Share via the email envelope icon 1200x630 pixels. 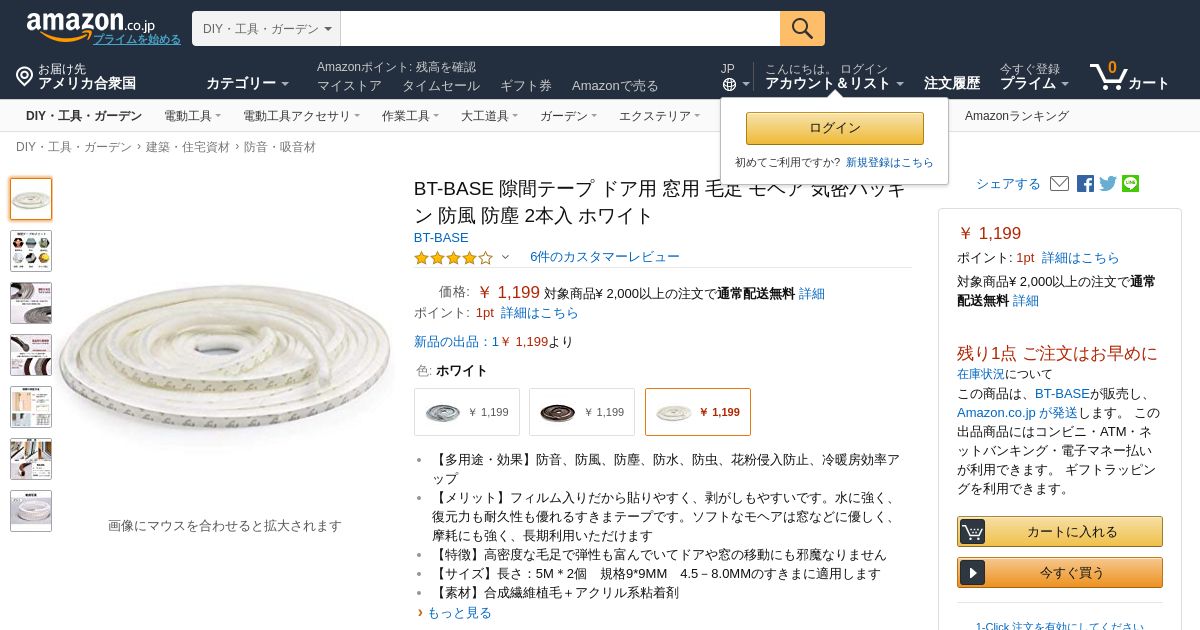[x=1059, y=184]
